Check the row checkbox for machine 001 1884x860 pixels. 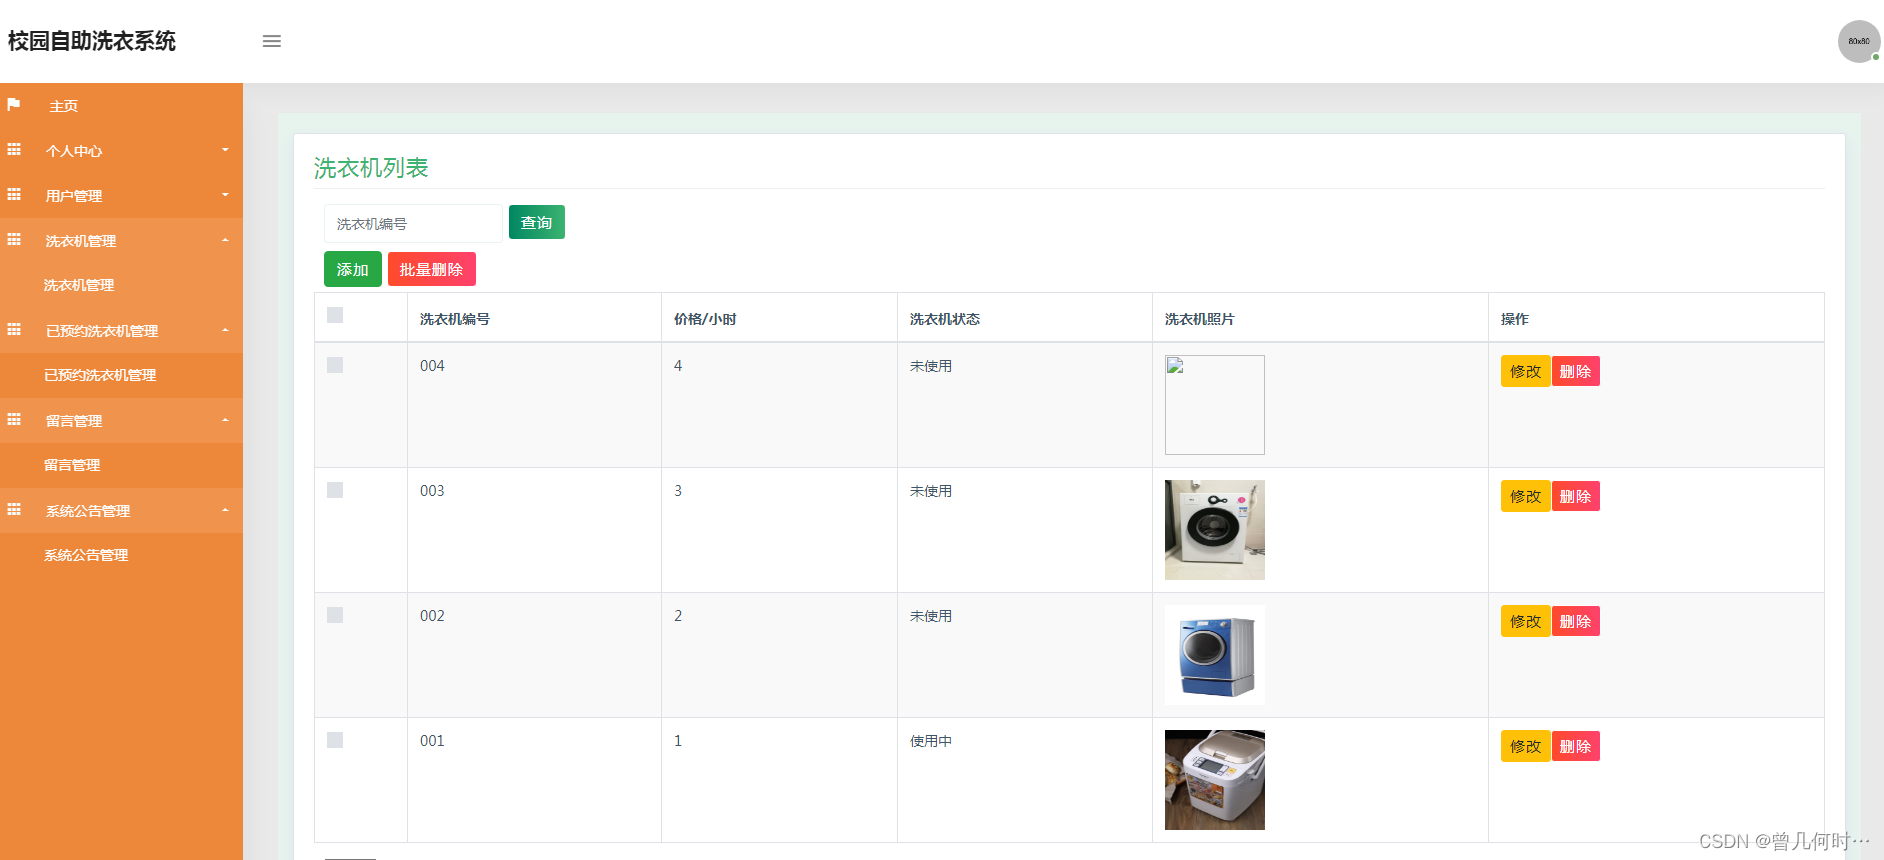pos(335,740)
